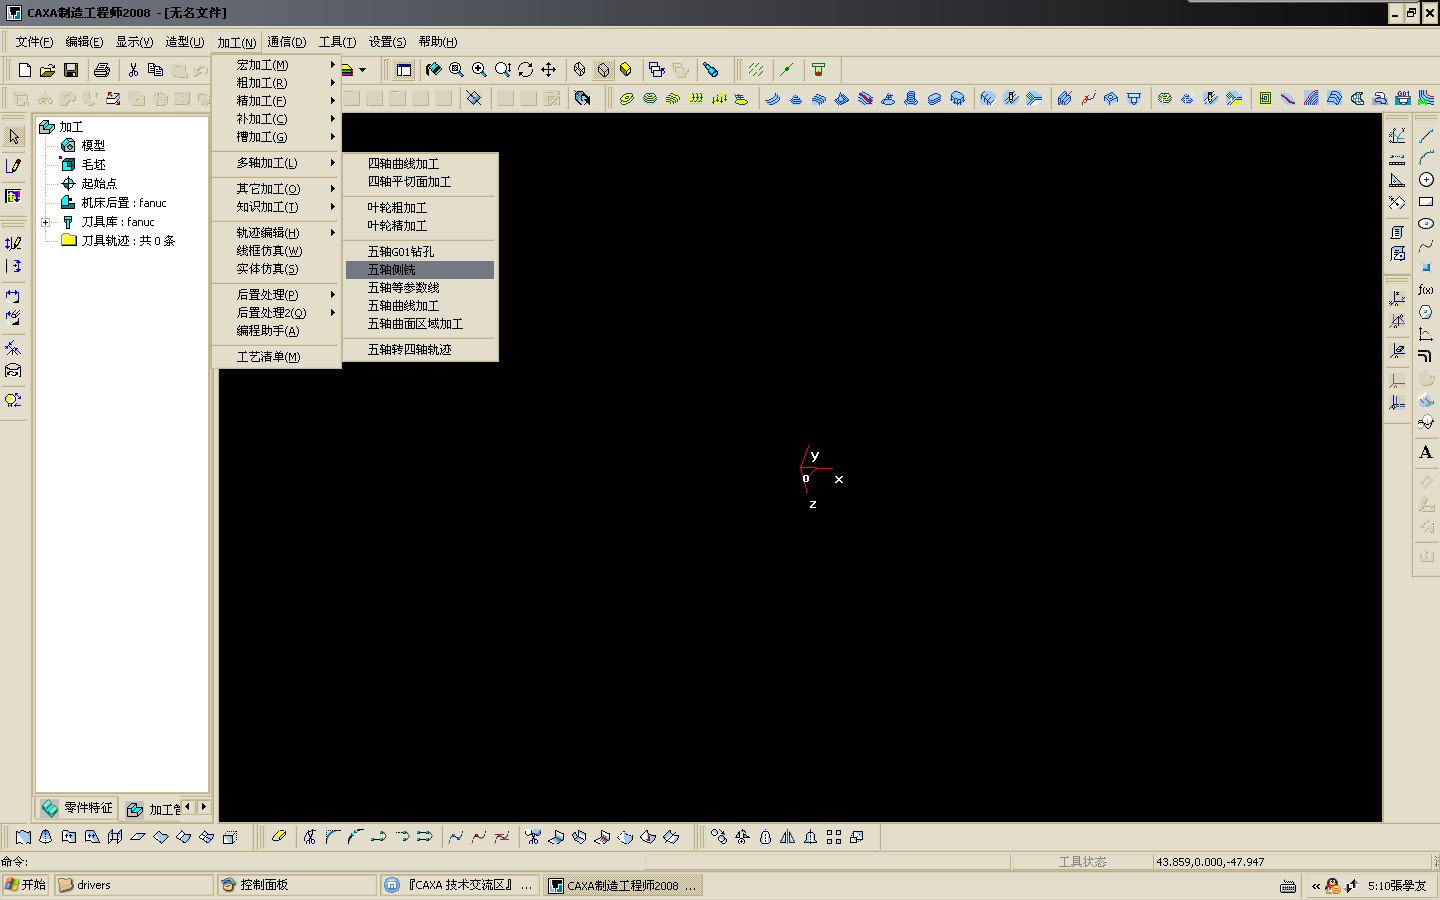Switch to wireframe display cube icon
This screenshot has height=900, width=1440.
click(x=580, y=70)
